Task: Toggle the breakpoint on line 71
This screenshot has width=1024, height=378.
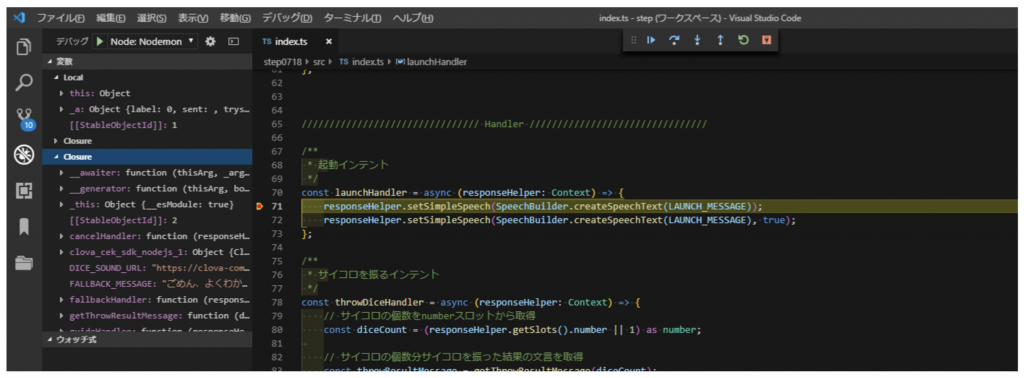Action: [x=261, y=206]
